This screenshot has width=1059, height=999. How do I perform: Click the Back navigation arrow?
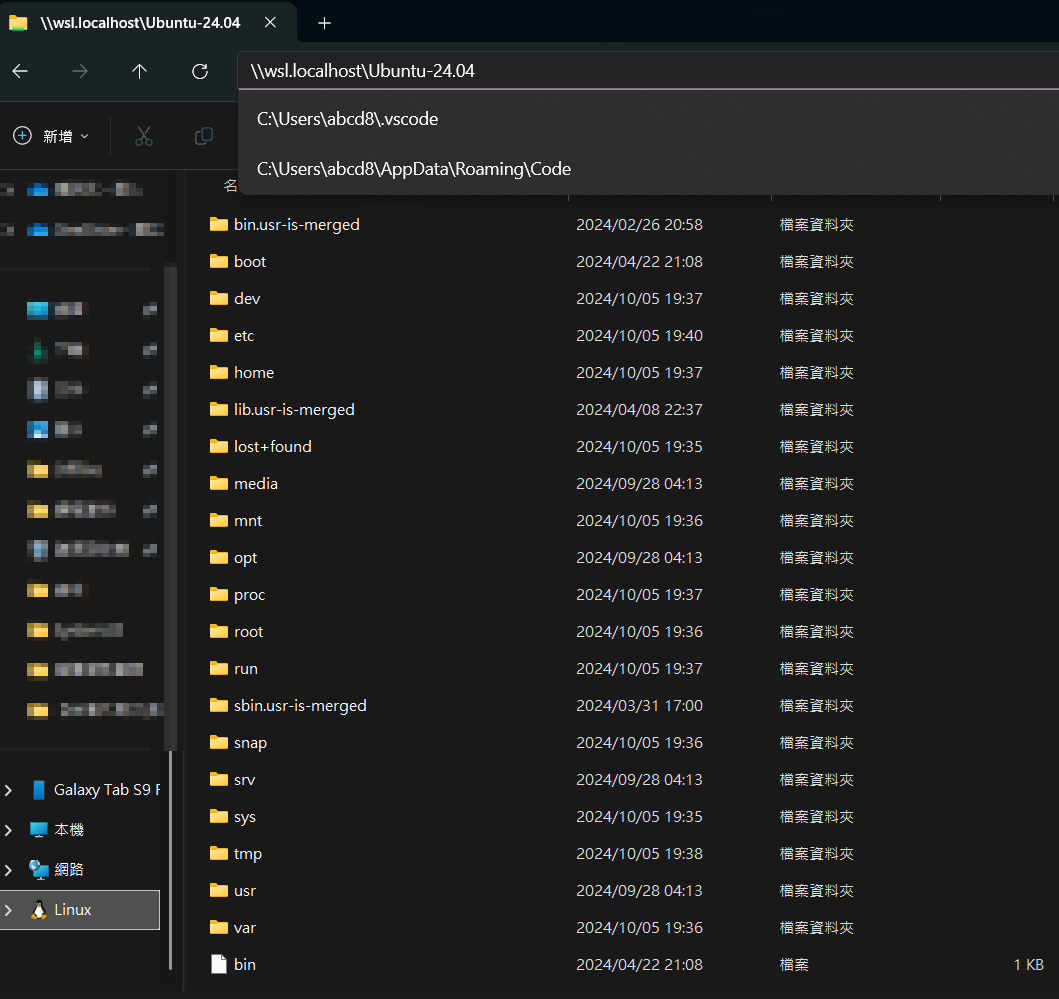point(20,71)
